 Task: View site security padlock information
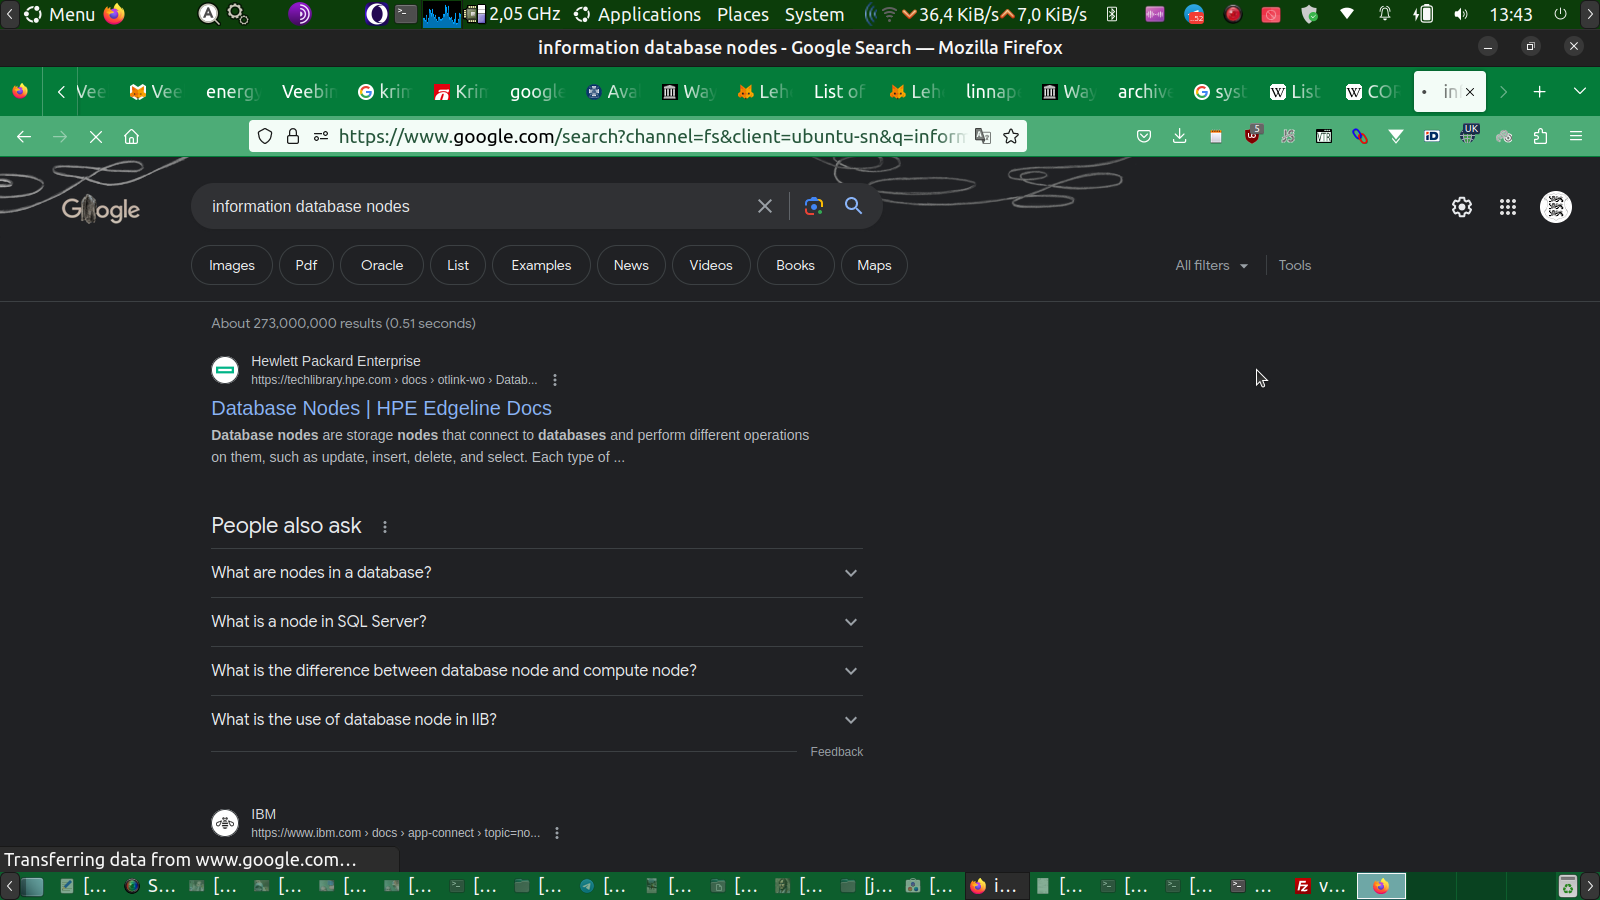[293, 137]
